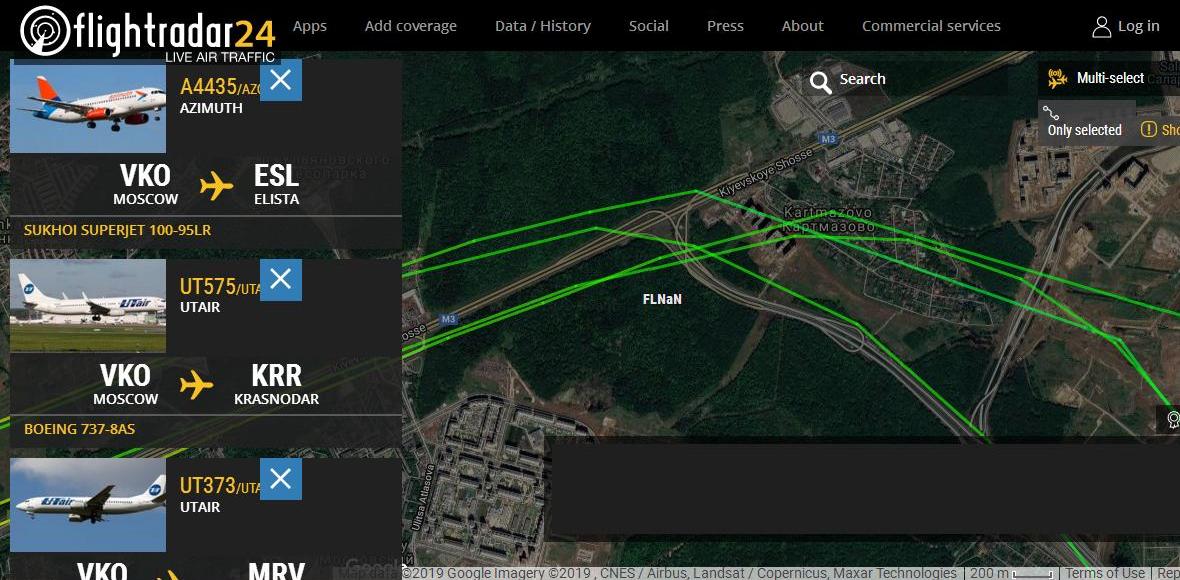The image size is (1180, 580).
Task: Open the Commercial services menu
Action: coord(931,26)
